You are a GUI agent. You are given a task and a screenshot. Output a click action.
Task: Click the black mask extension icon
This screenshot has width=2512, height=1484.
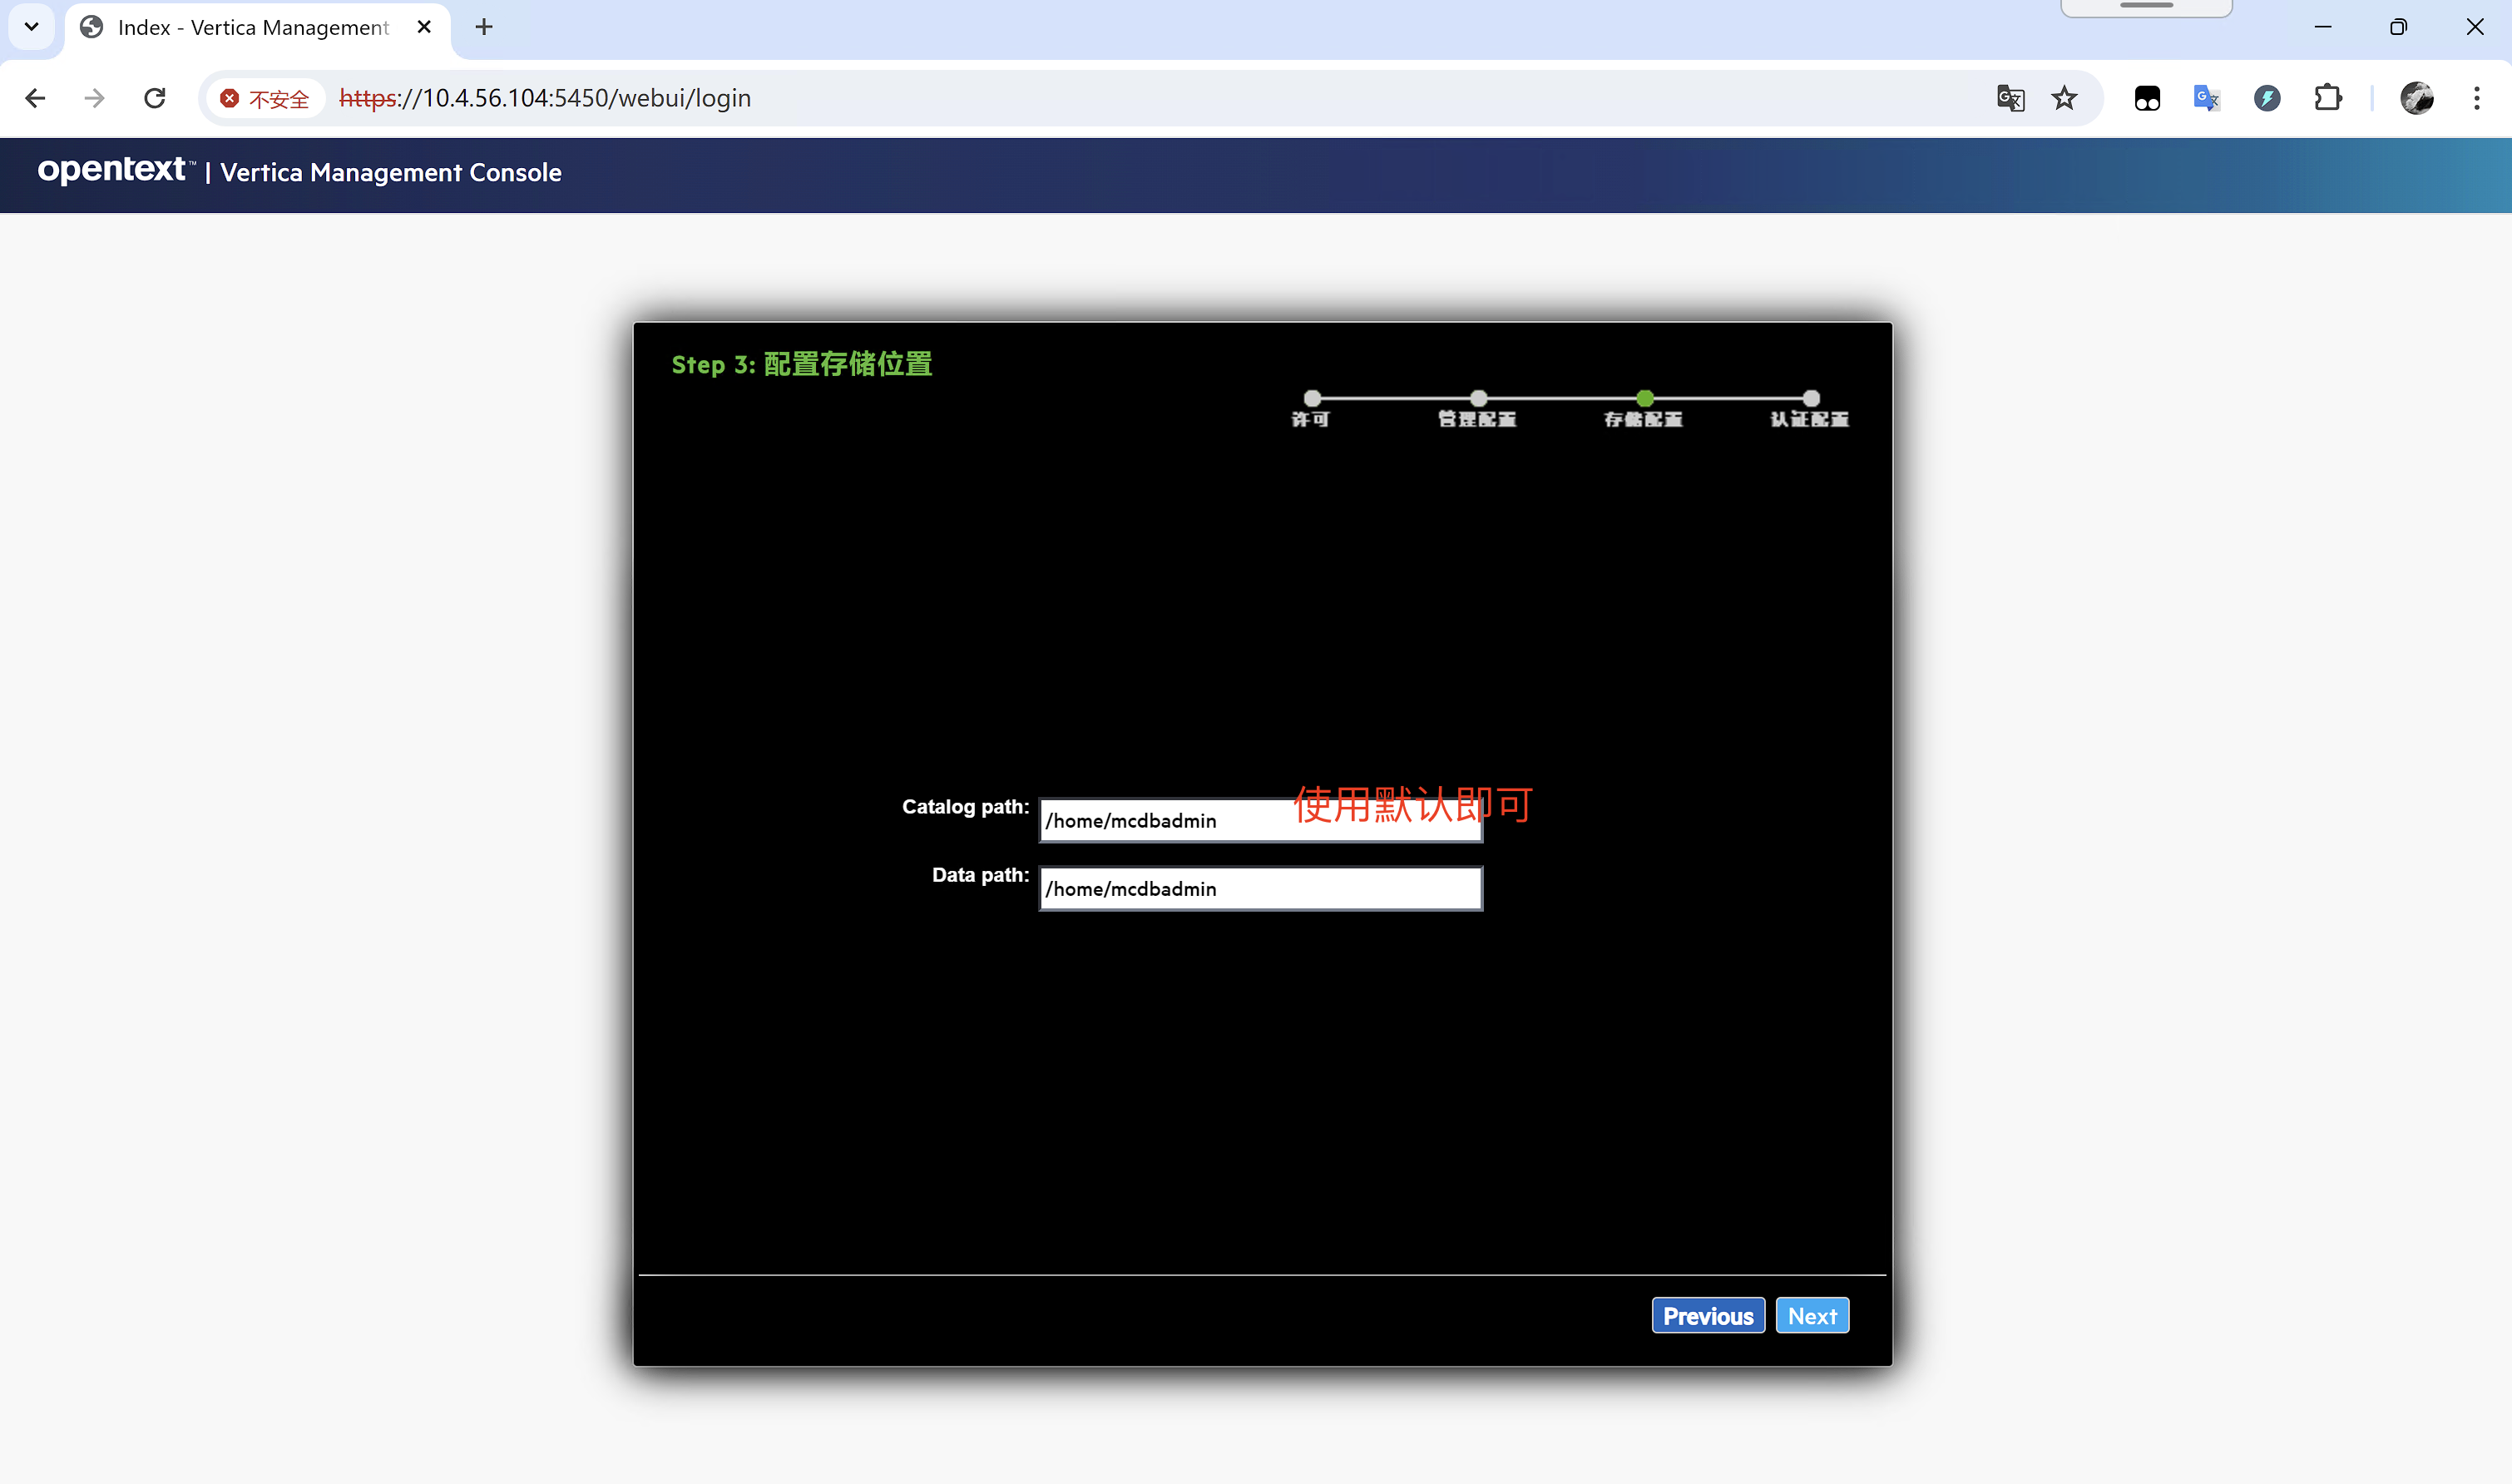[x=2147, y=98]
